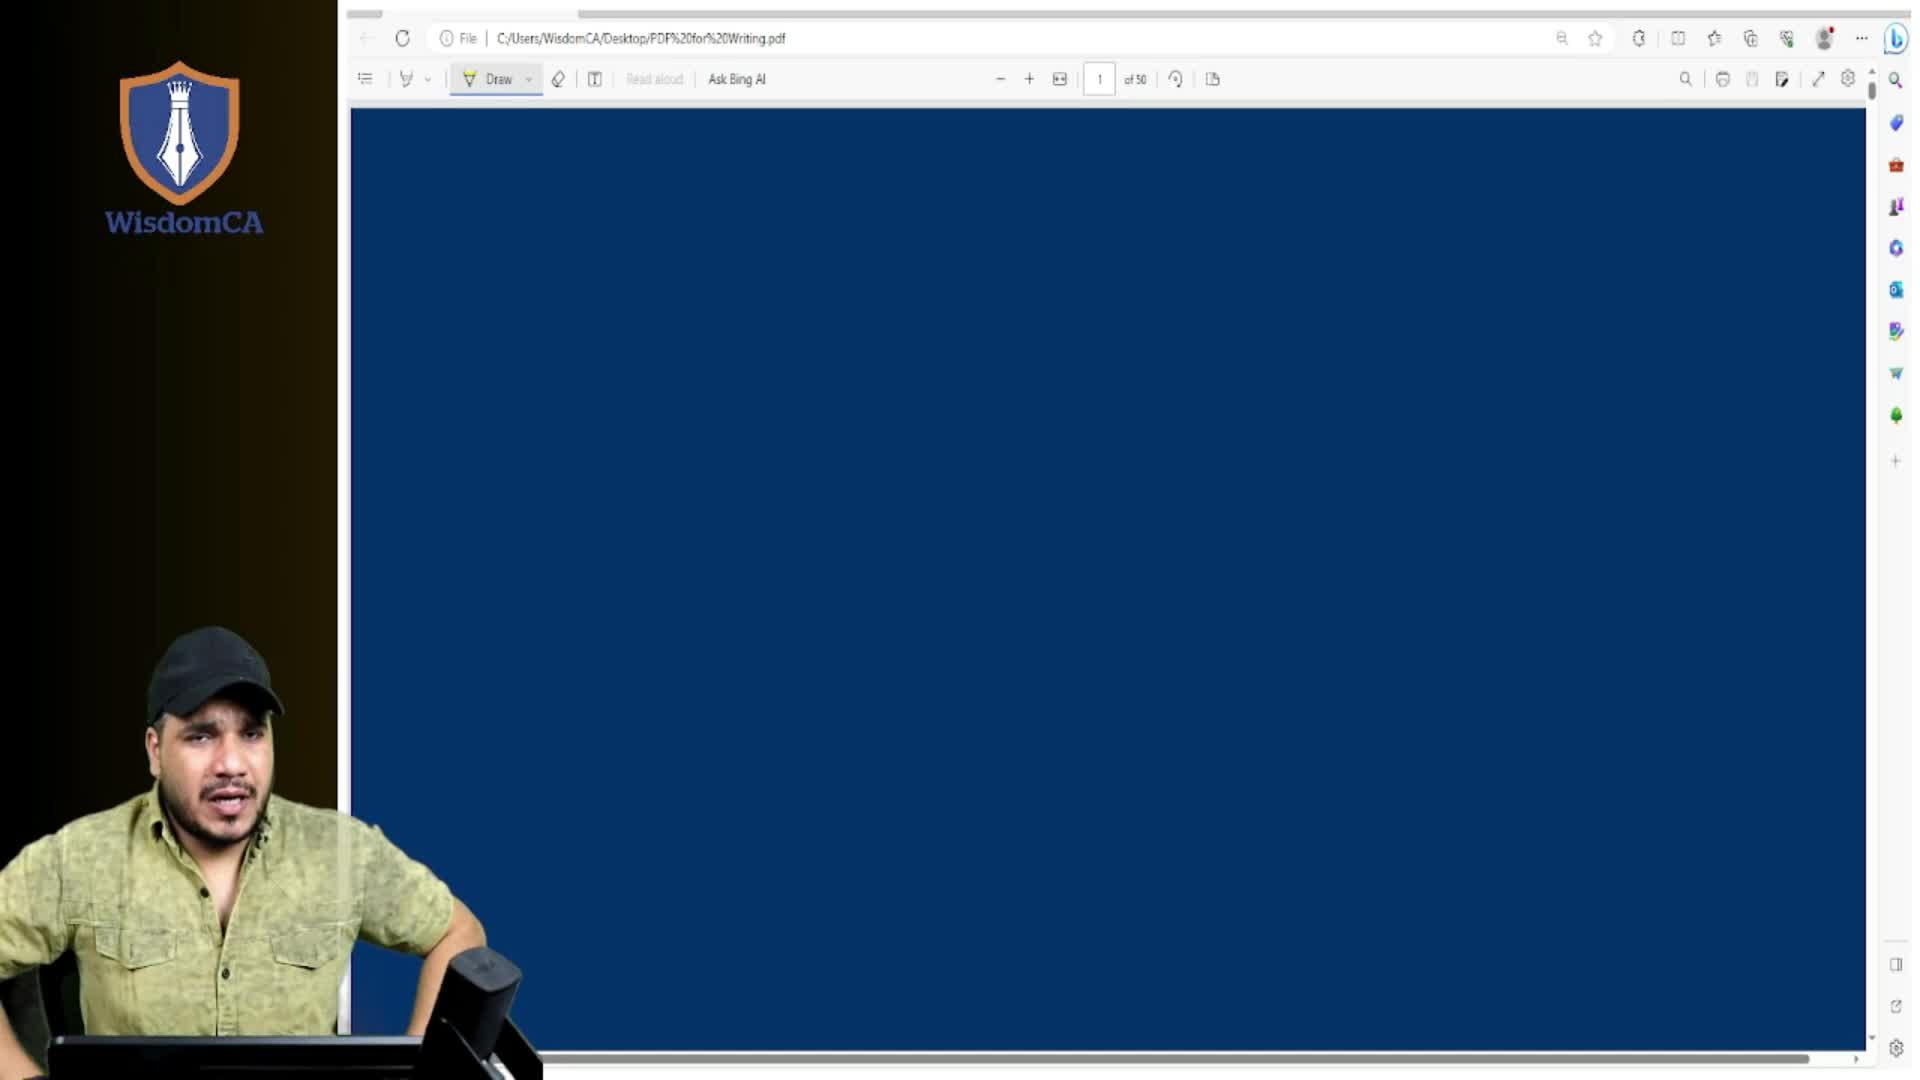Select the Erase tool
Viewport: 1920px width, 1080px height.
tap(558, 79)
